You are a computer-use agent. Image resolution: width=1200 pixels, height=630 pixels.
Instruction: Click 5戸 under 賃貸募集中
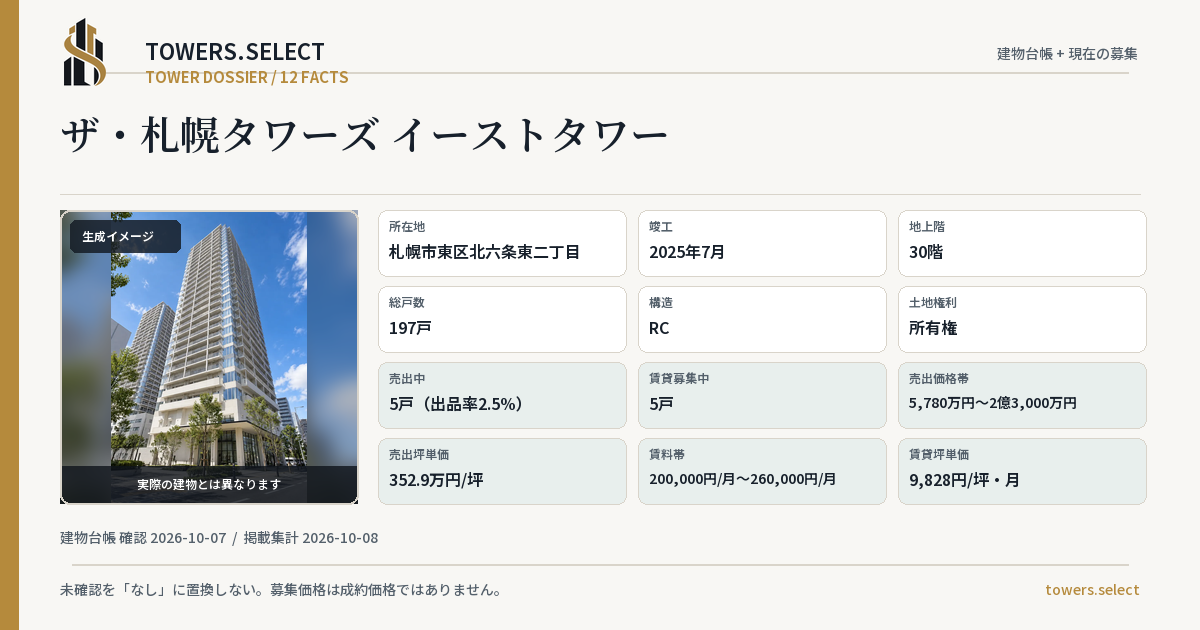[x=661, y=404]
